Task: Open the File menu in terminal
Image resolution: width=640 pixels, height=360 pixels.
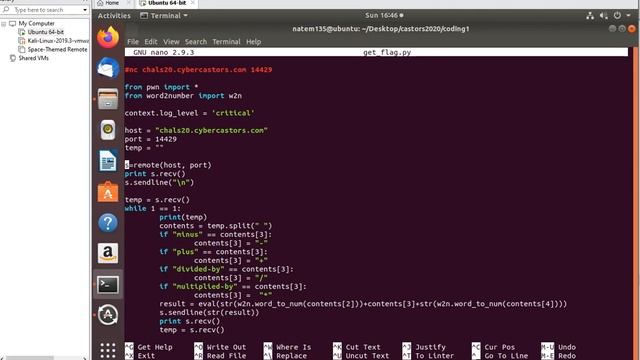Action: (x=133, y=42)
